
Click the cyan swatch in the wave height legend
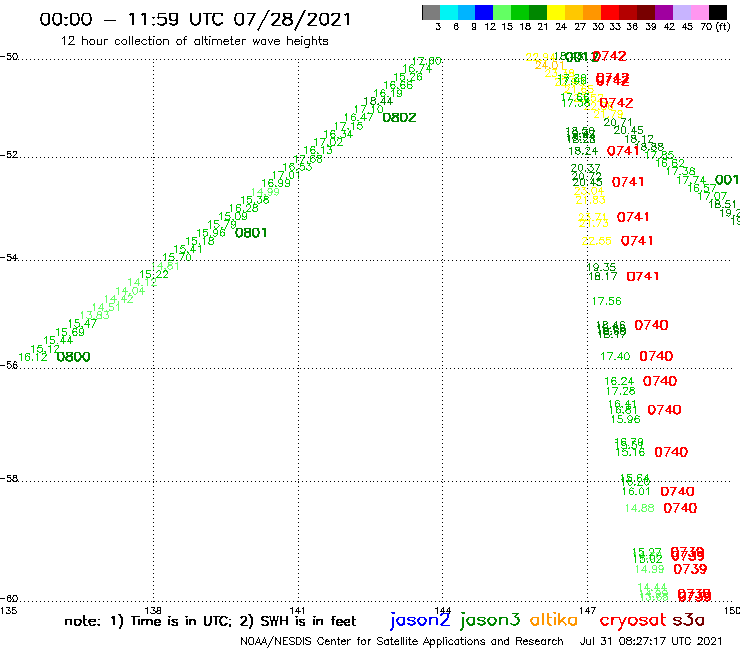(449, 12)
